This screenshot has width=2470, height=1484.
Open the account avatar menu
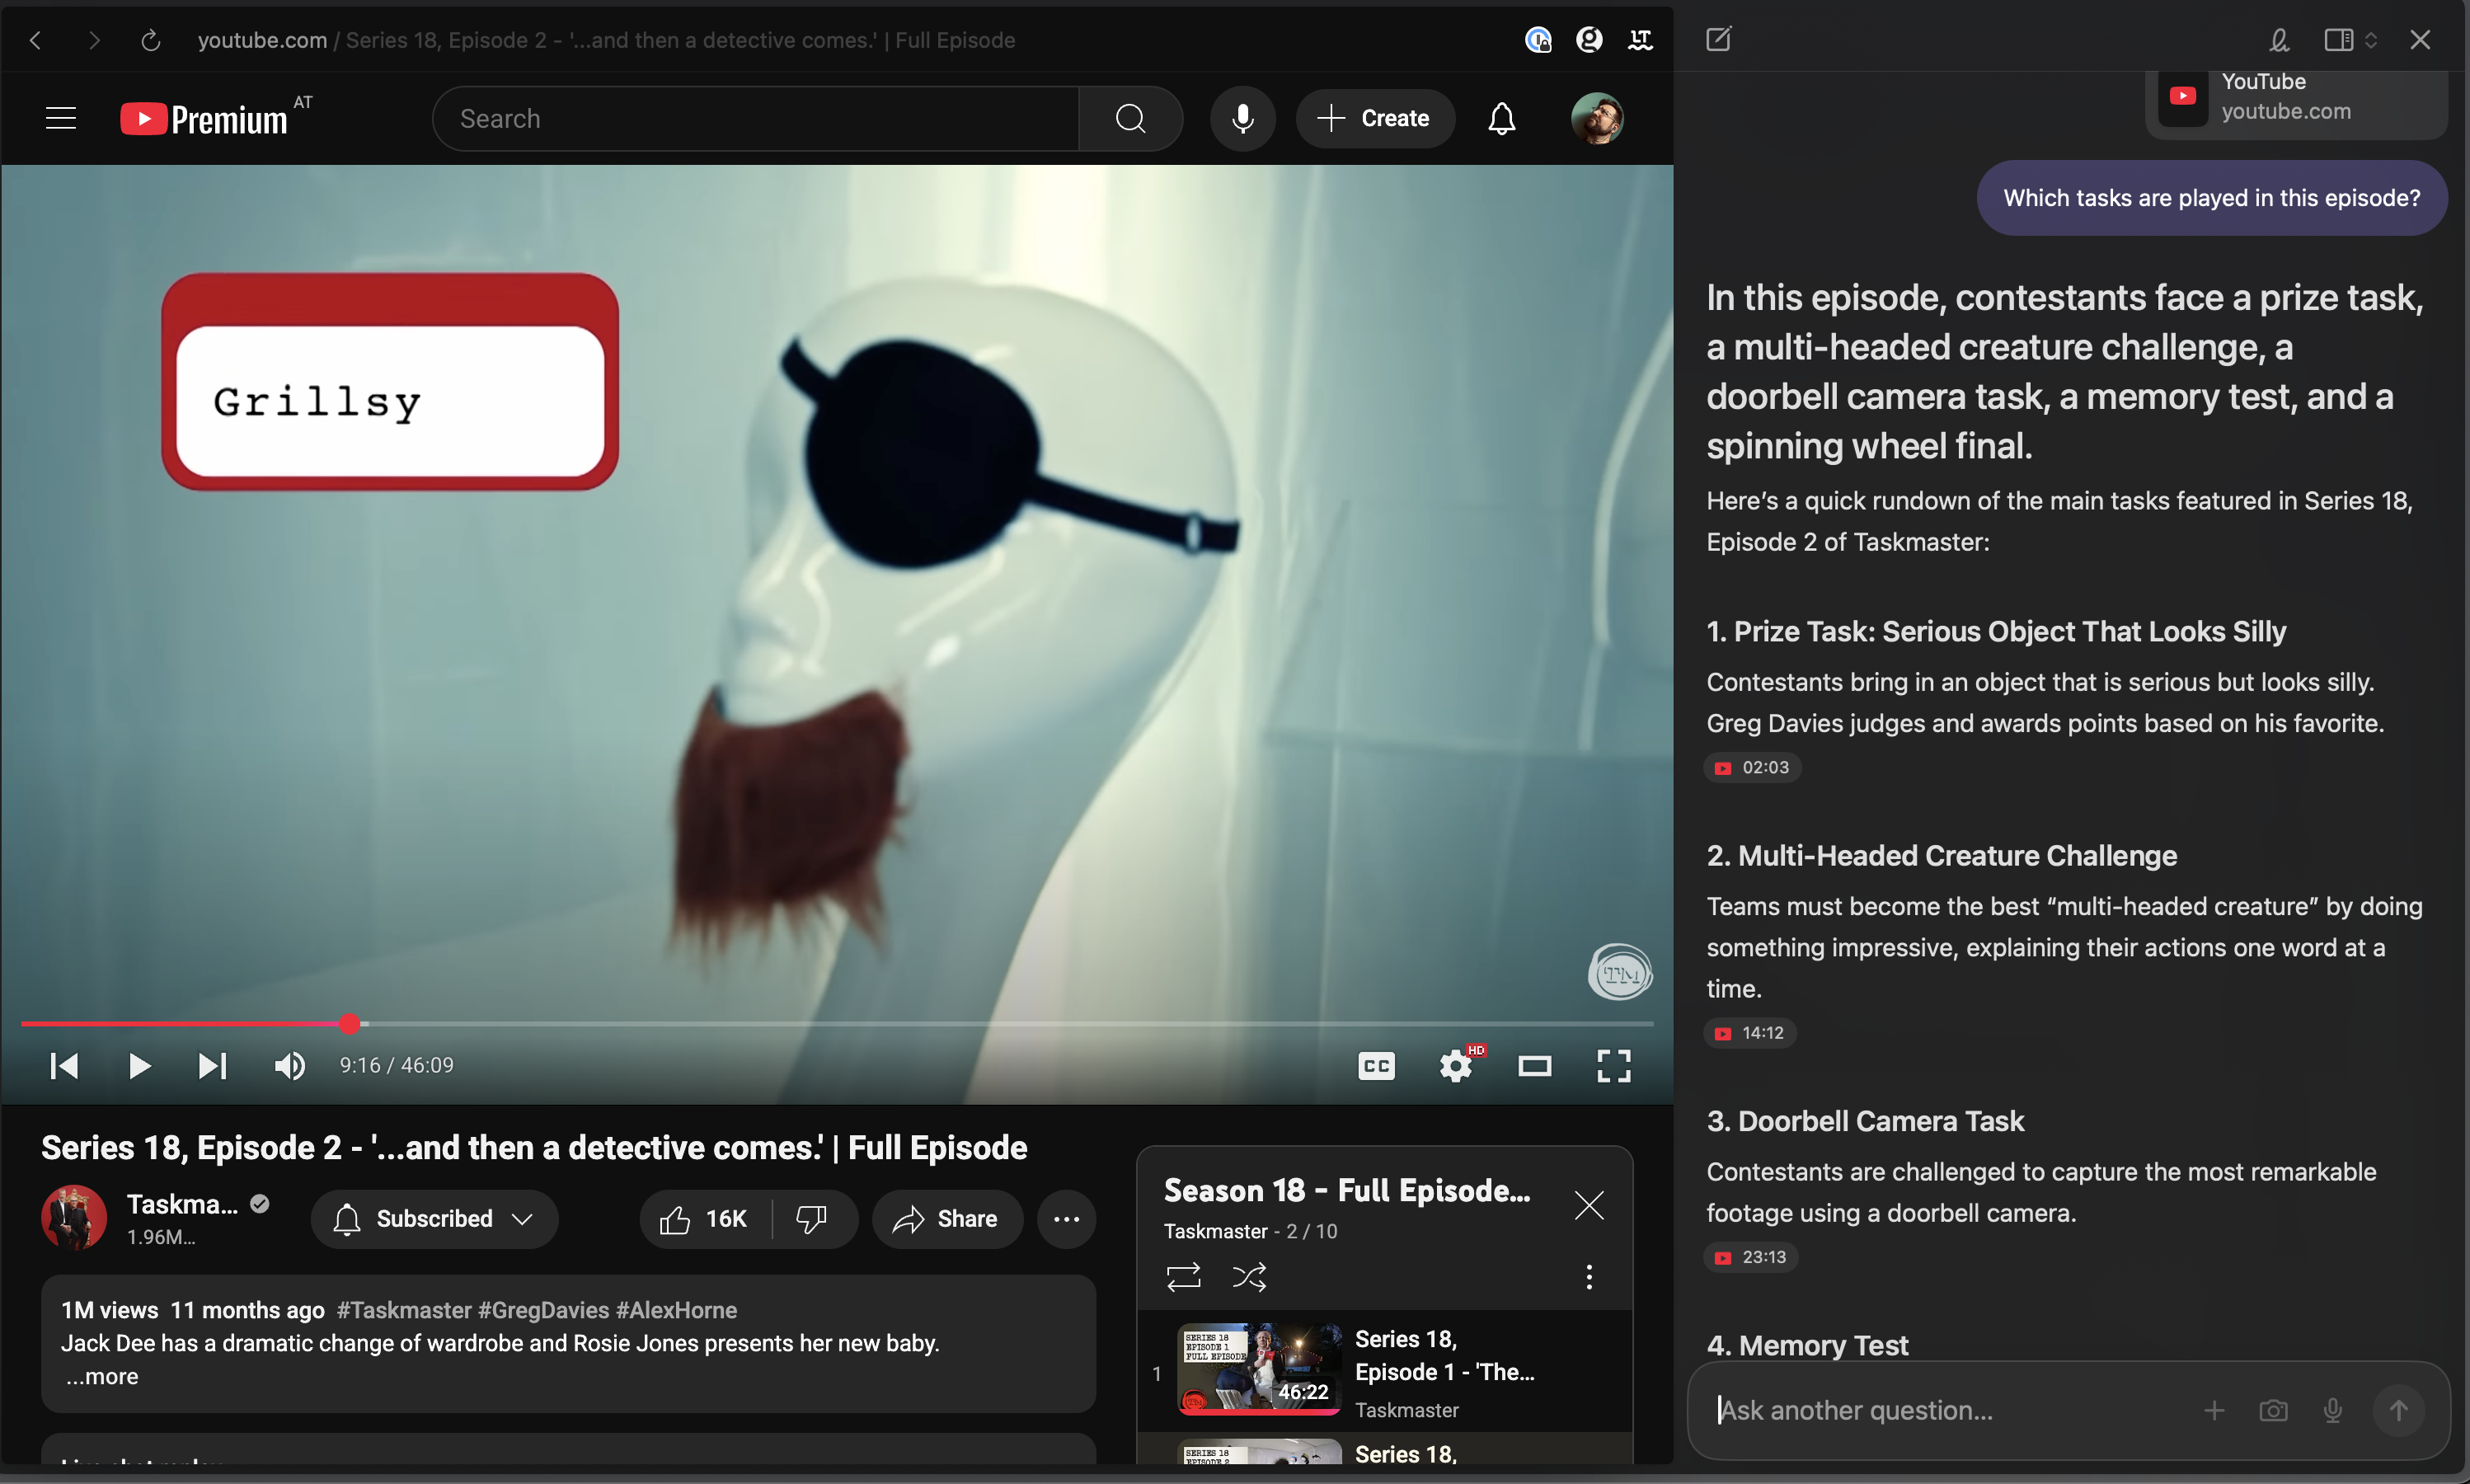tap(1597, 118)
